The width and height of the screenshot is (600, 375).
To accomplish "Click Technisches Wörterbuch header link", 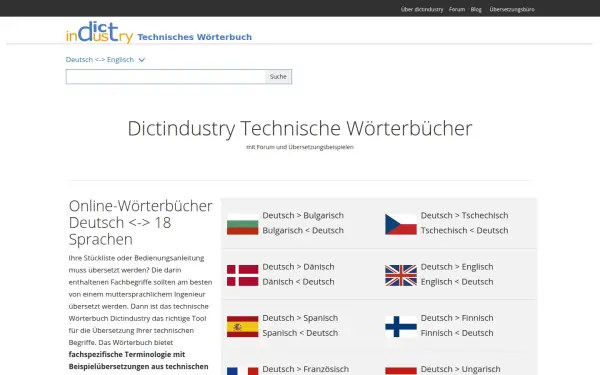I will 194,37.
